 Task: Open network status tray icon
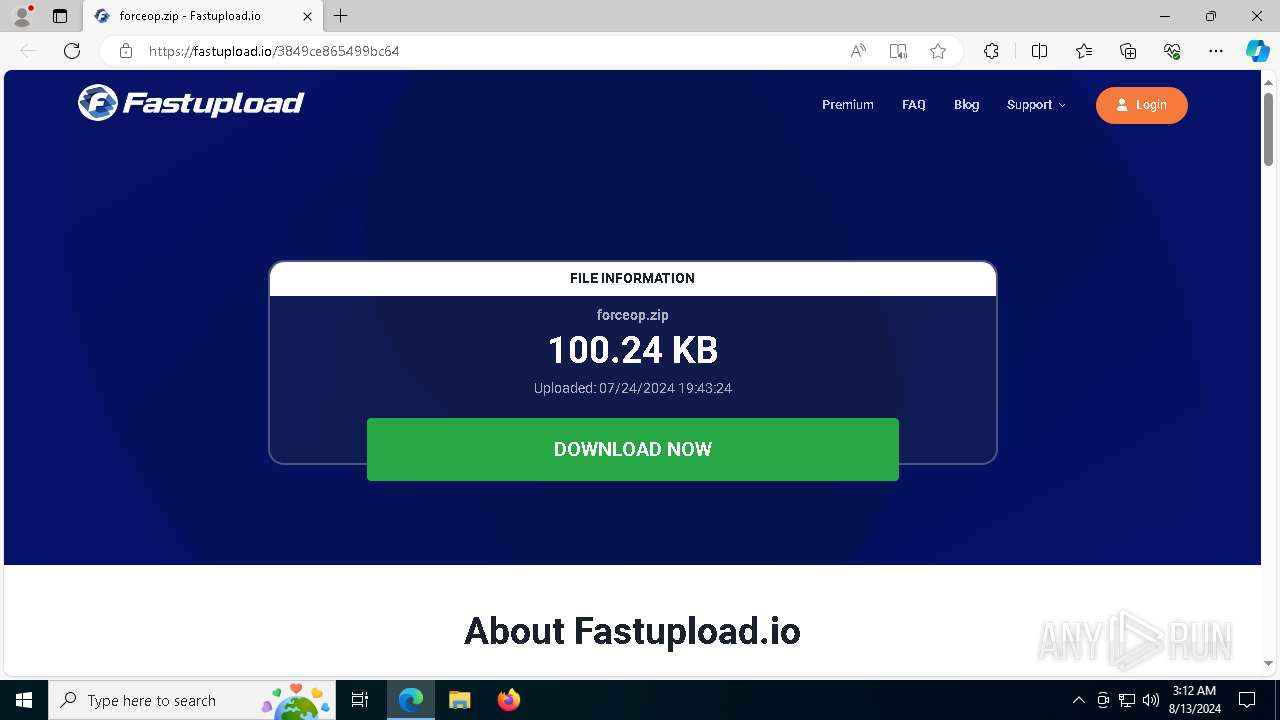pos(1127,700)
